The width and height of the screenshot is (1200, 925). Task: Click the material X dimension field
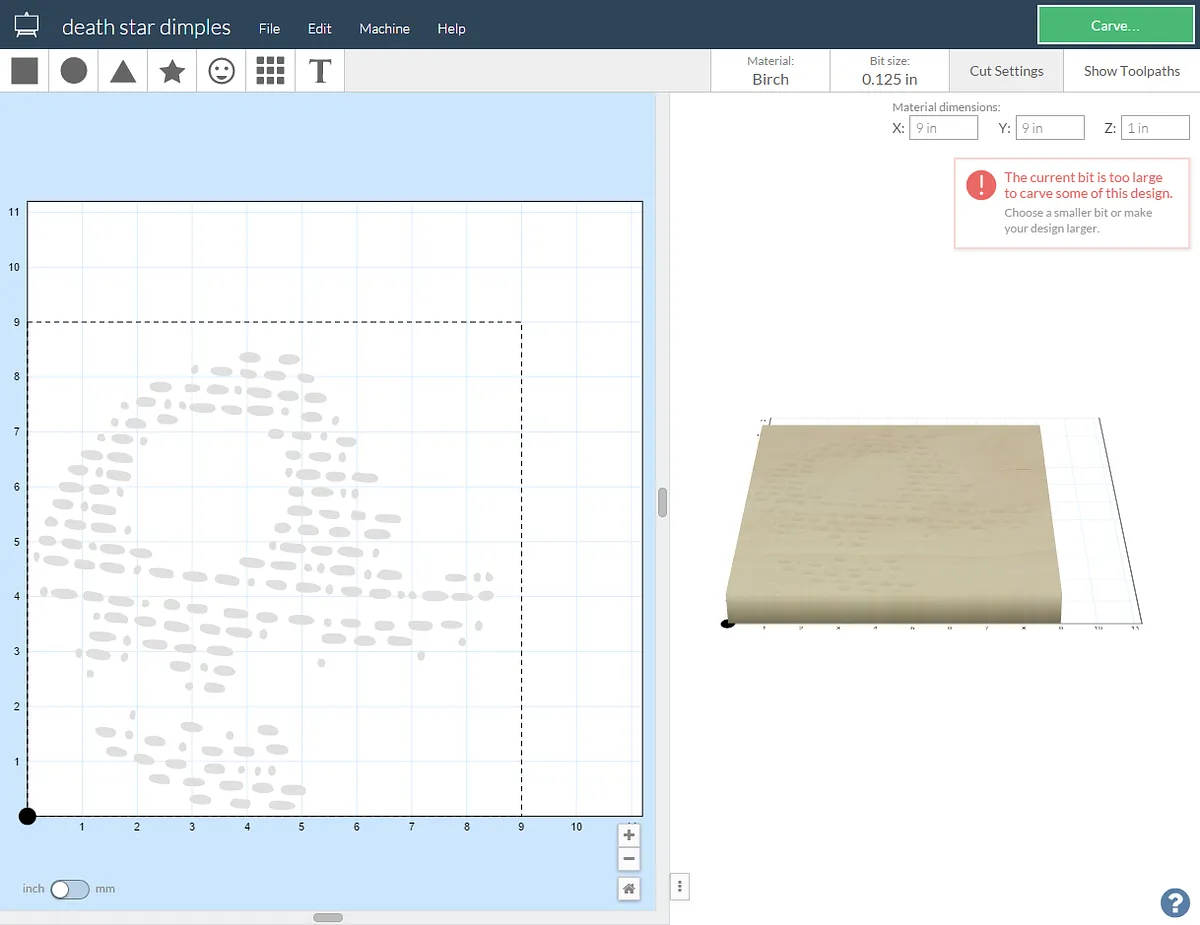(943, 128)
